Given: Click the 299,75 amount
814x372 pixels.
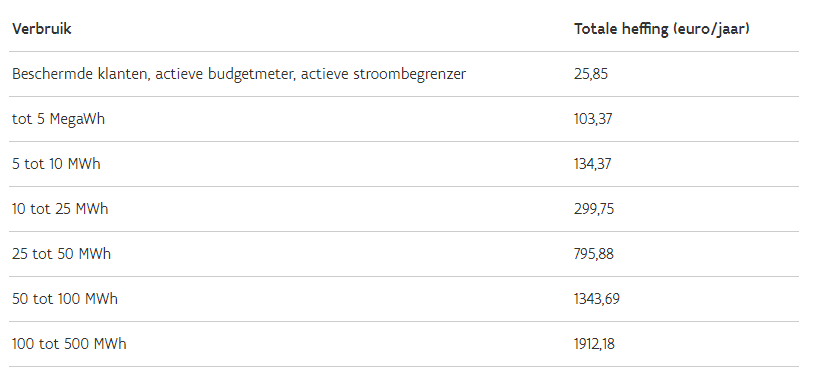Looking at the screenshot, I should coord(594,209).
